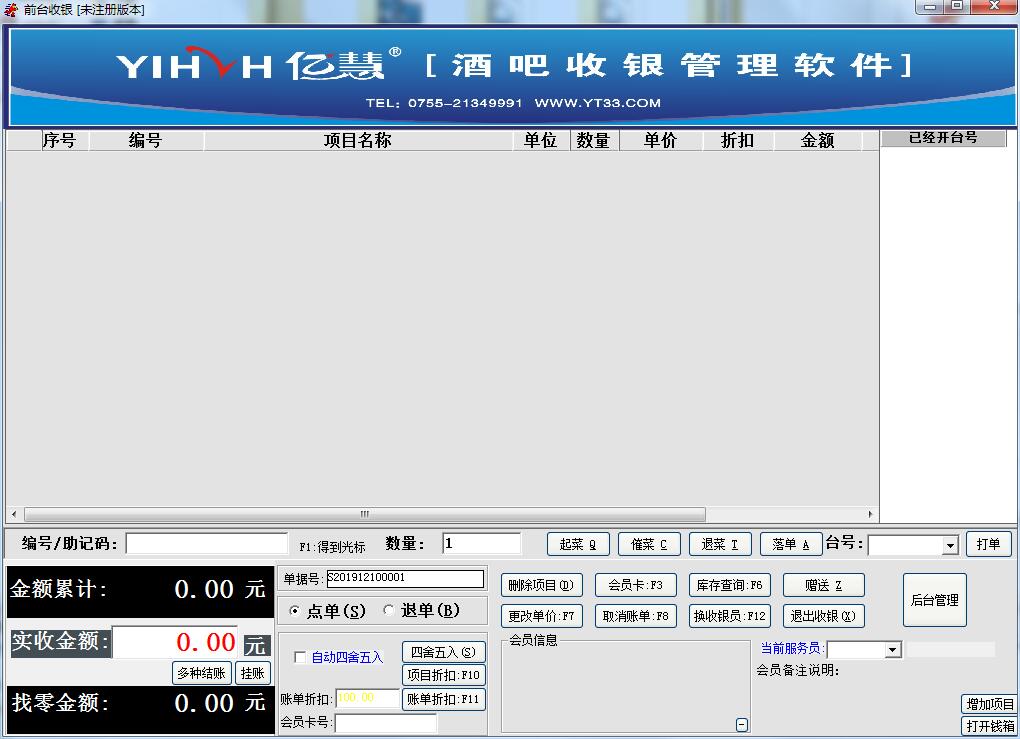Click the 赠送 Z button
The height and width of the screenshot is (739, 1020).
pos(824,585)
